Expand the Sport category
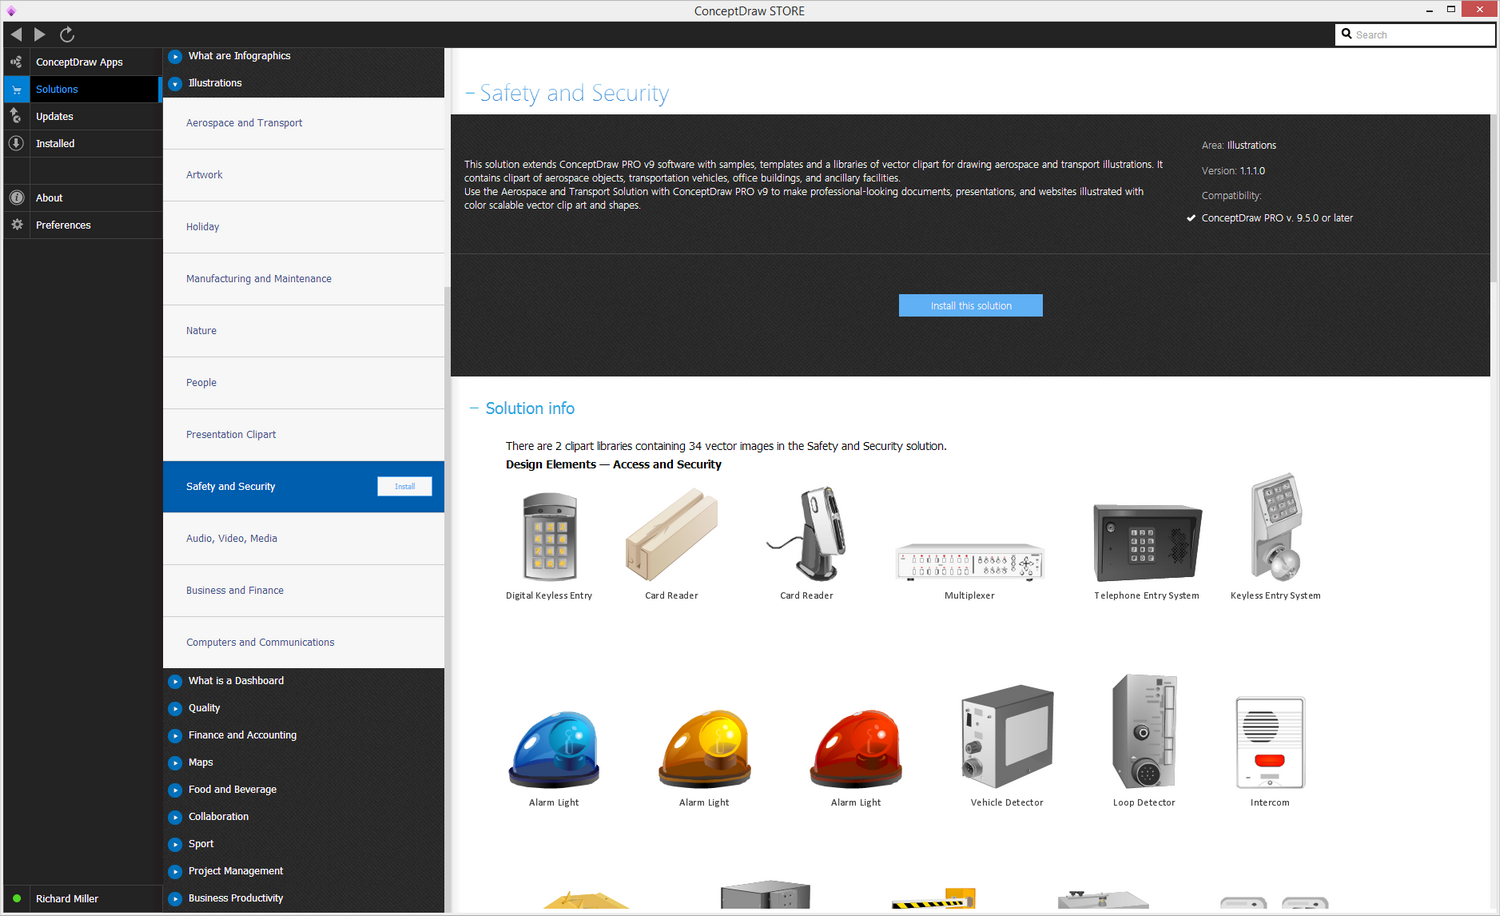The width and height of the screenshot is (1500, 916). (175, 844)
